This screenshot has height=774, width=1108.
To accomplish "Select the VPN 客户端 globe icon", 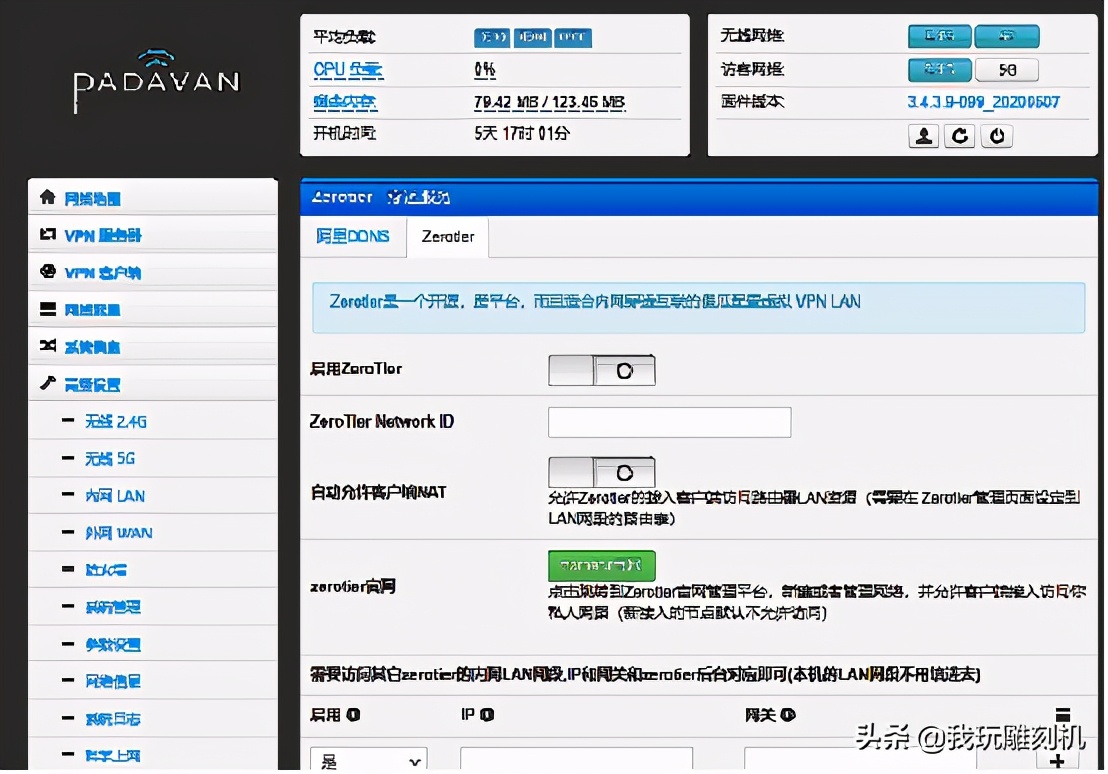I will pyautogui.click(x=49, y=271).
